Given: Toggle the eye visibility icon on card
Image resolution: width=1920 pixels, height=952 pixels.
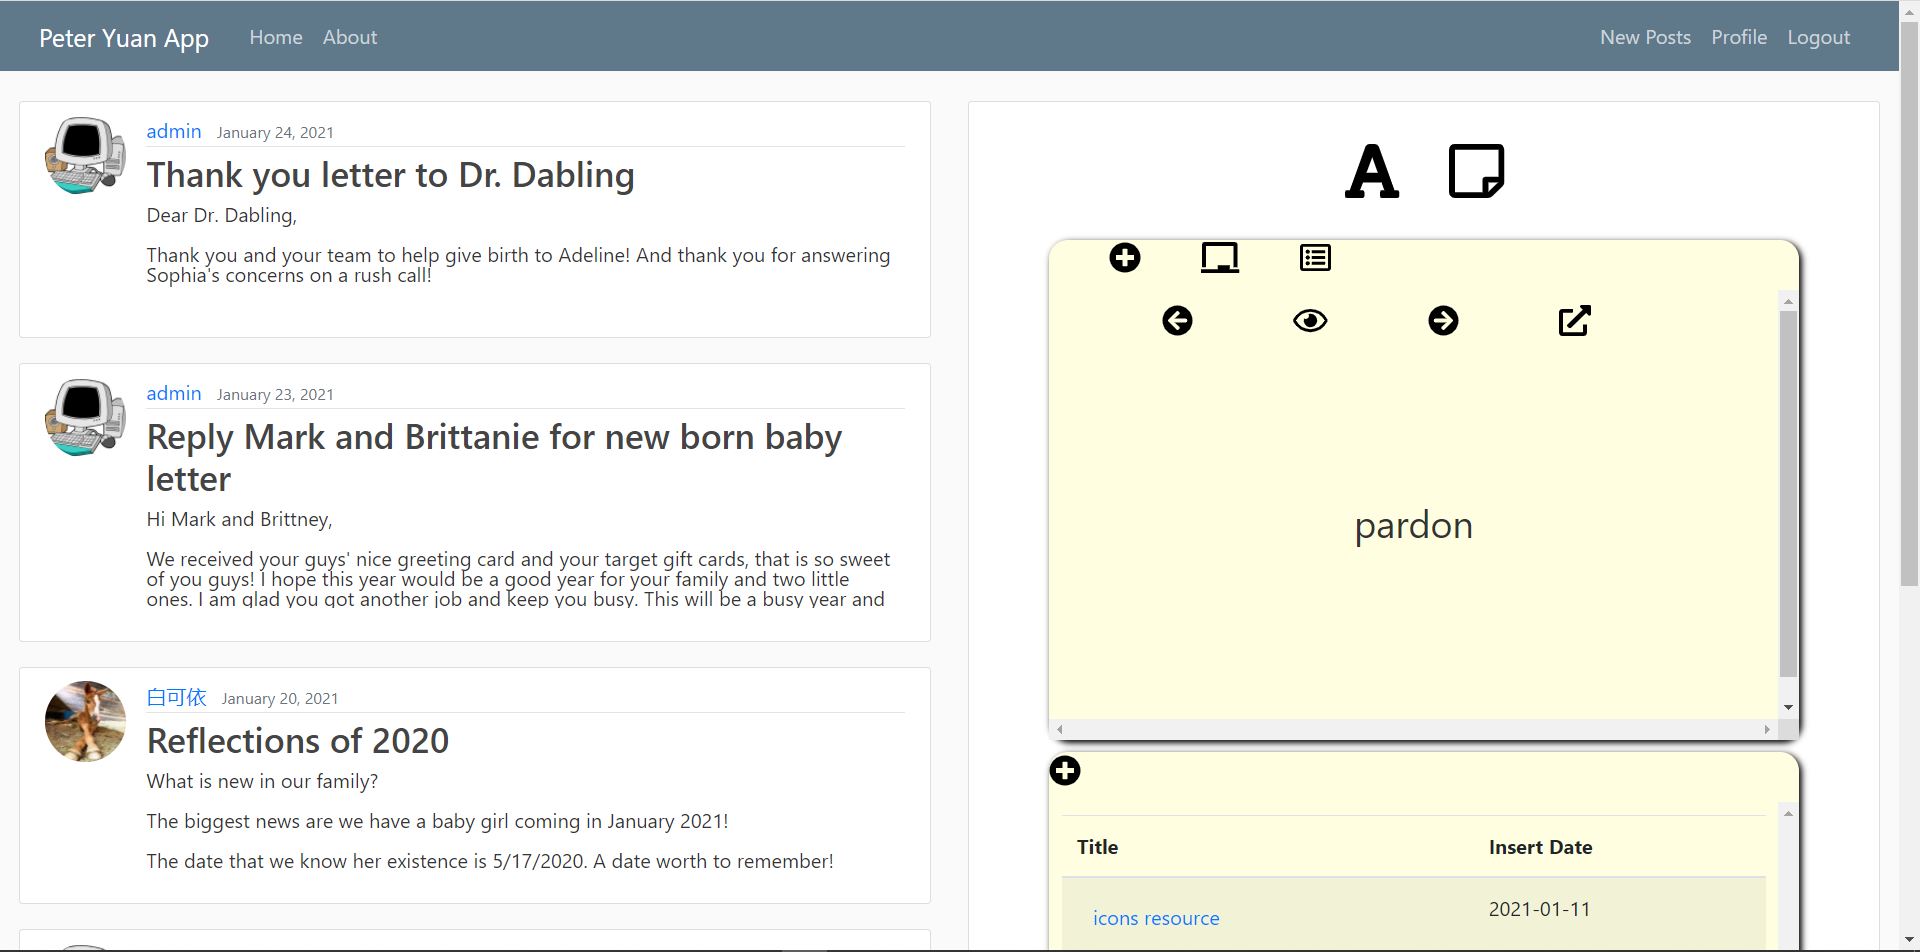Looking at the screenshot, I should 1309,321.
